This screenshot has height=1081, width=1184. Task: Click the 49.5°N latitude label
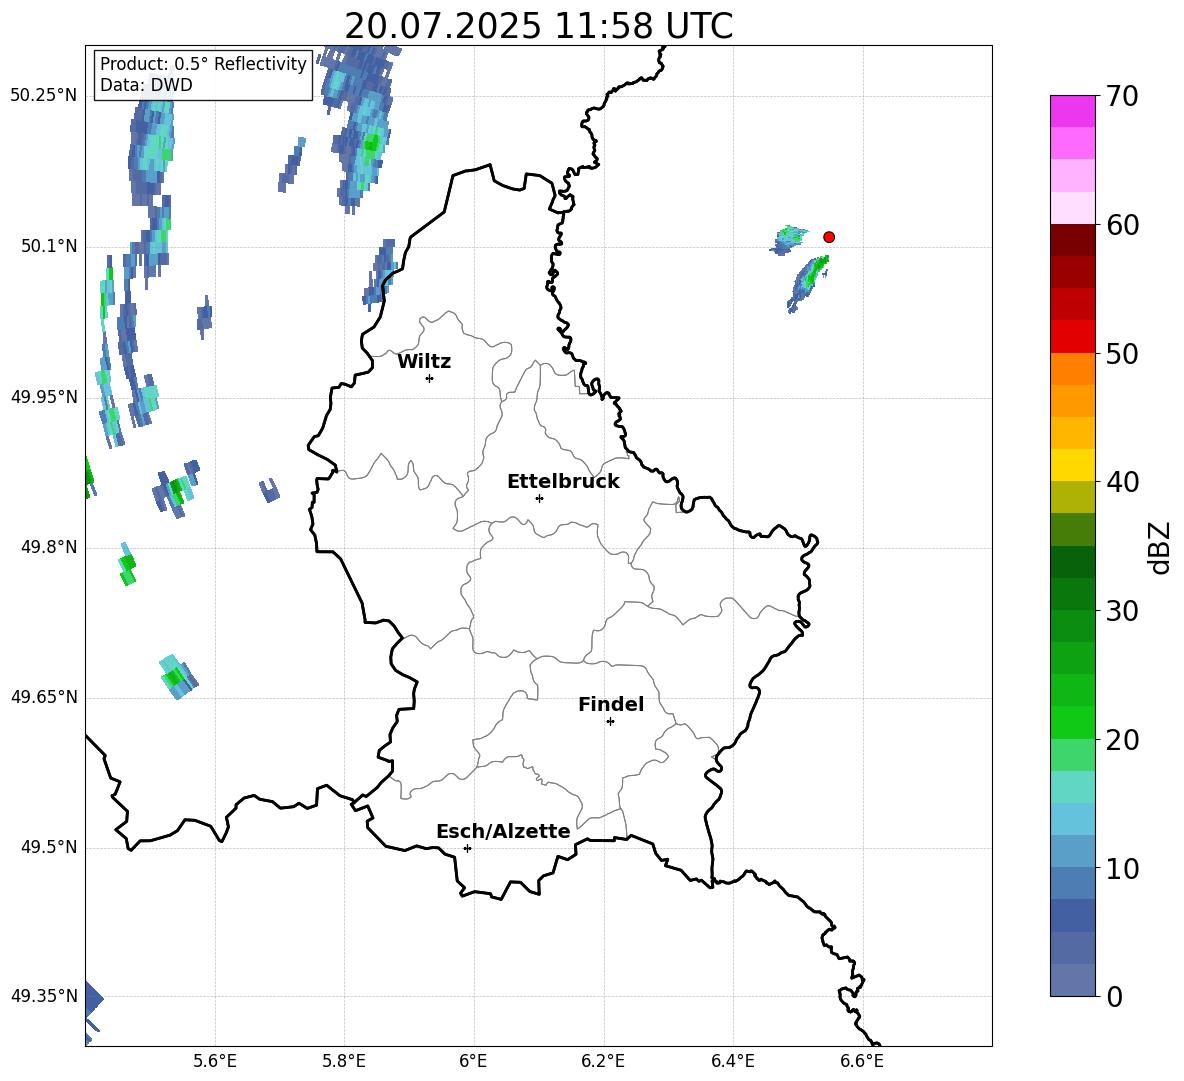tap(49, 846)
